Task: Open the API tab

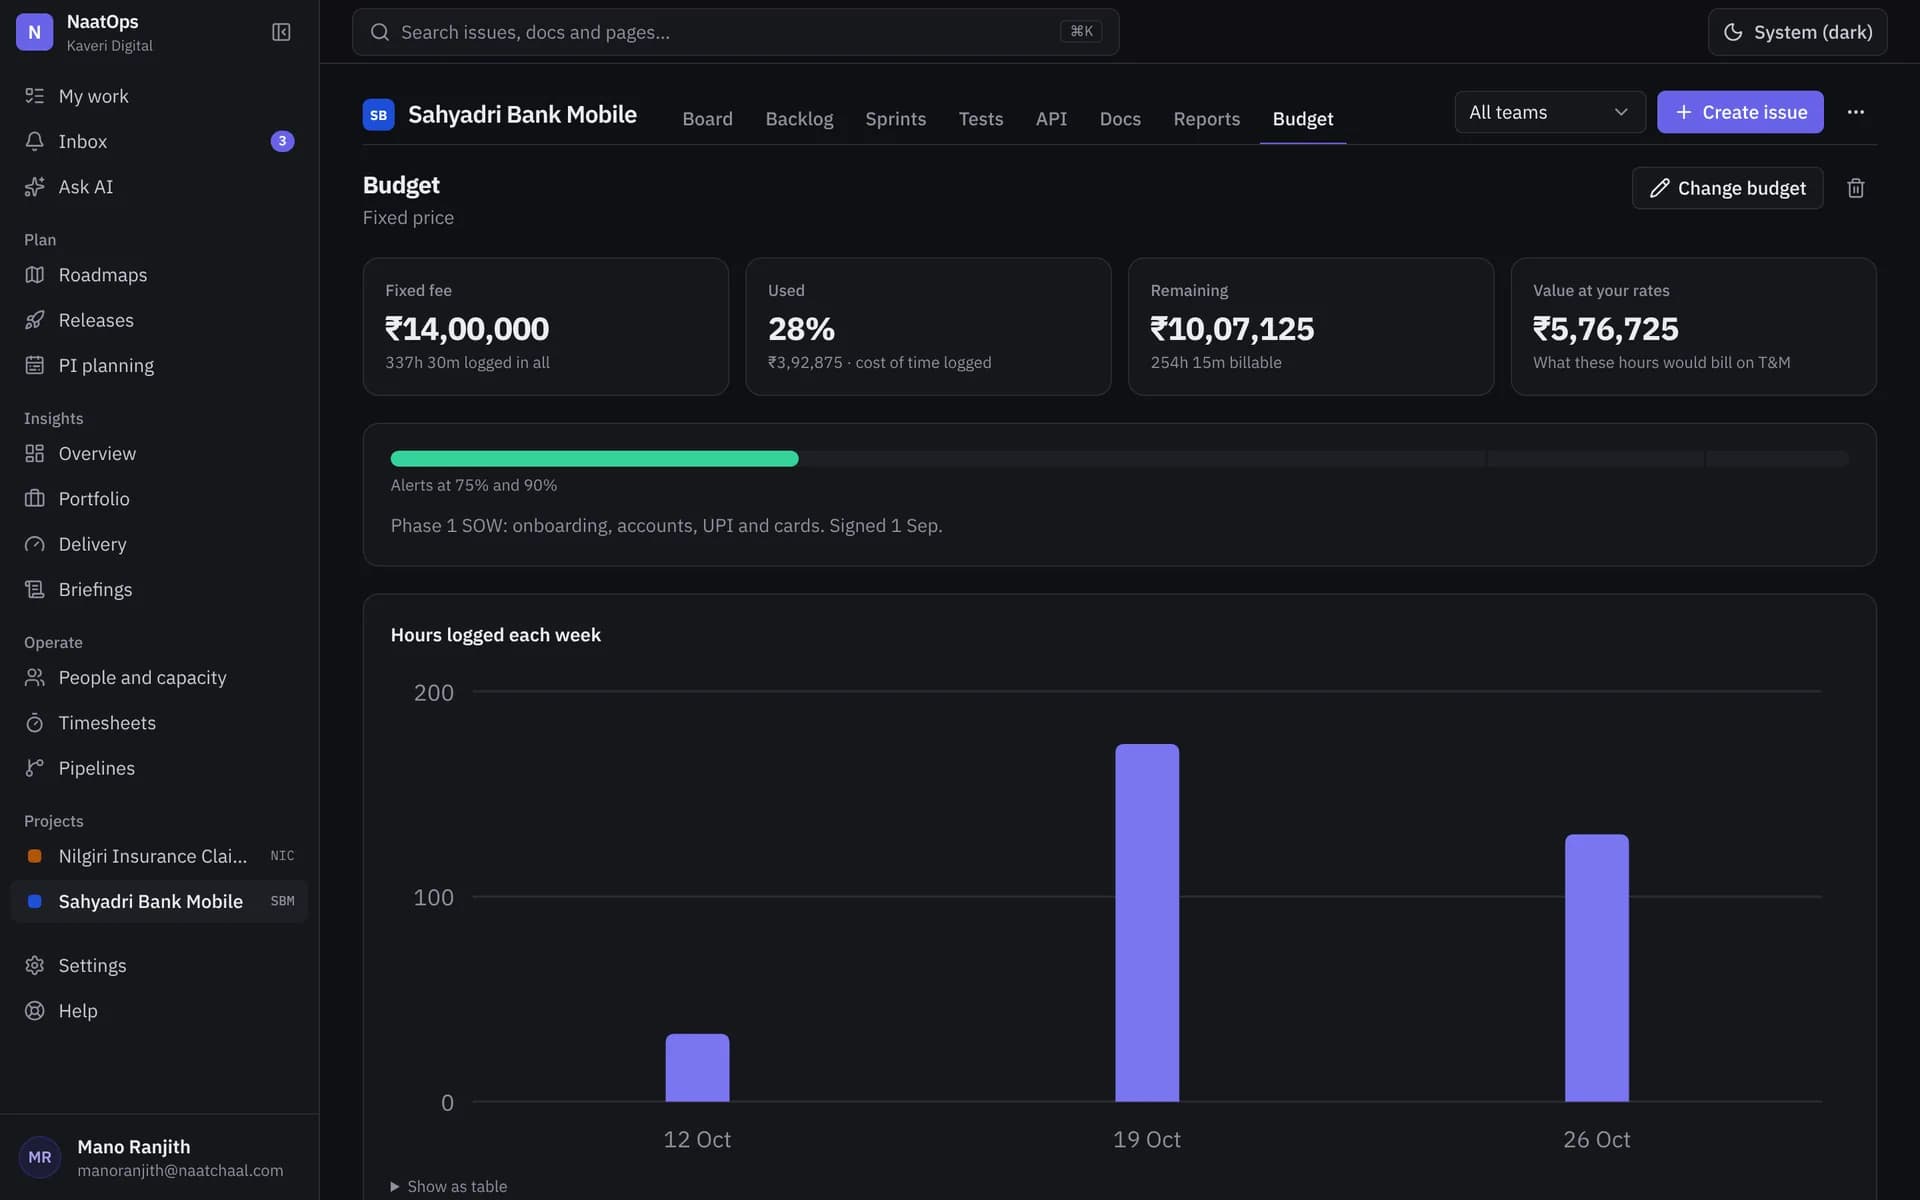Action: tap(1052, 119)
